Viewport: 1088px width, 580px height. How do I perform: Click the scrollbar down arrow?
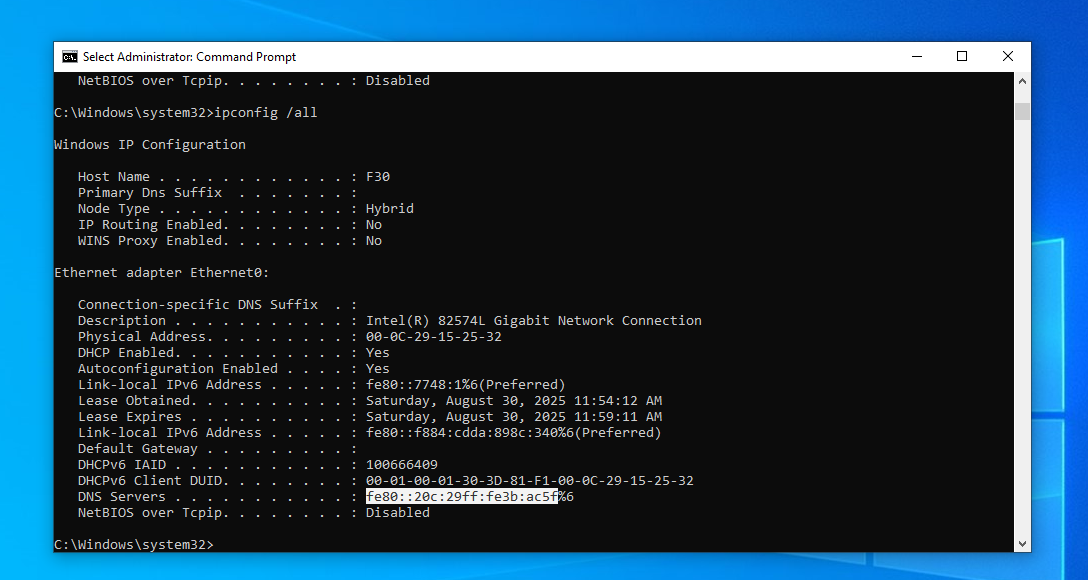pyautogui.click(x=1022, y=543)
